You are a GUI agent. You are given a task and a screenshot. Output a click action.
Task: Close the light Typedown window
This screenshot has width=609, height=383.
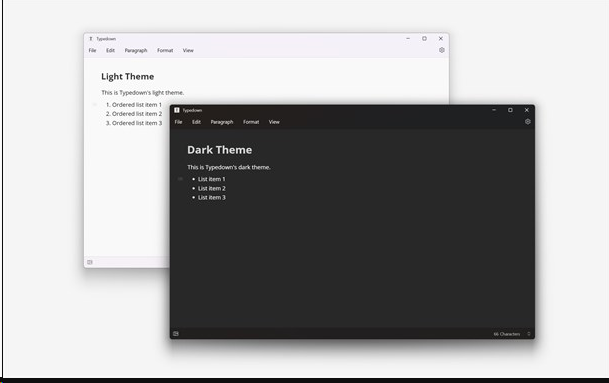(x=441, y=38)
